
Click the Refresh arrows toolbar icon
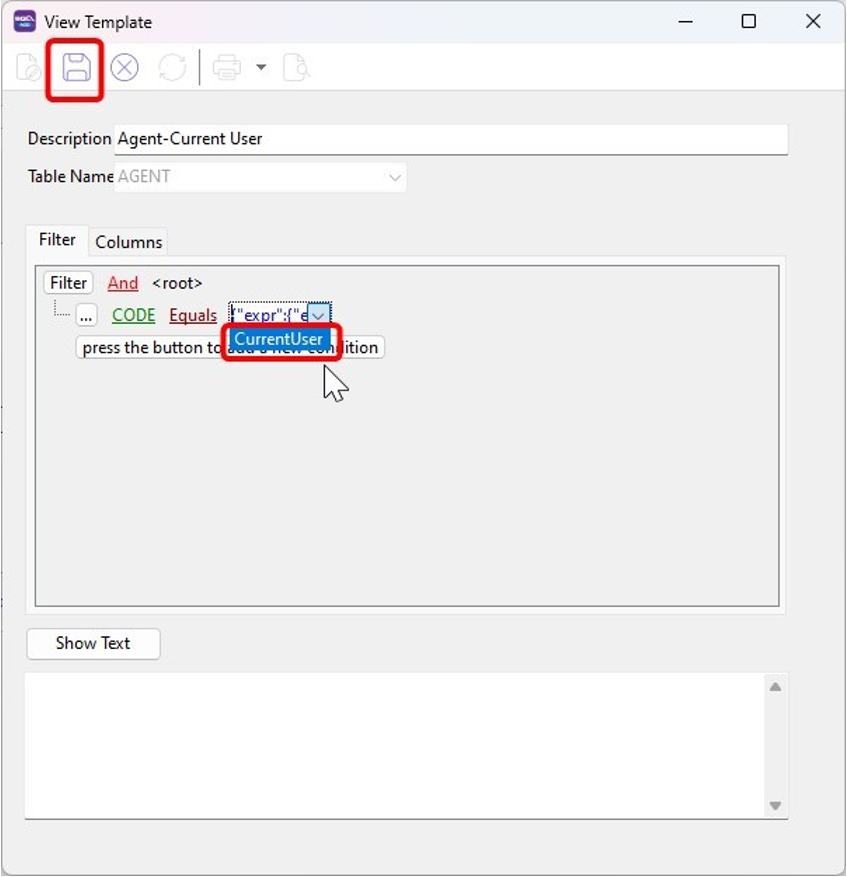(x=172, y=68)
